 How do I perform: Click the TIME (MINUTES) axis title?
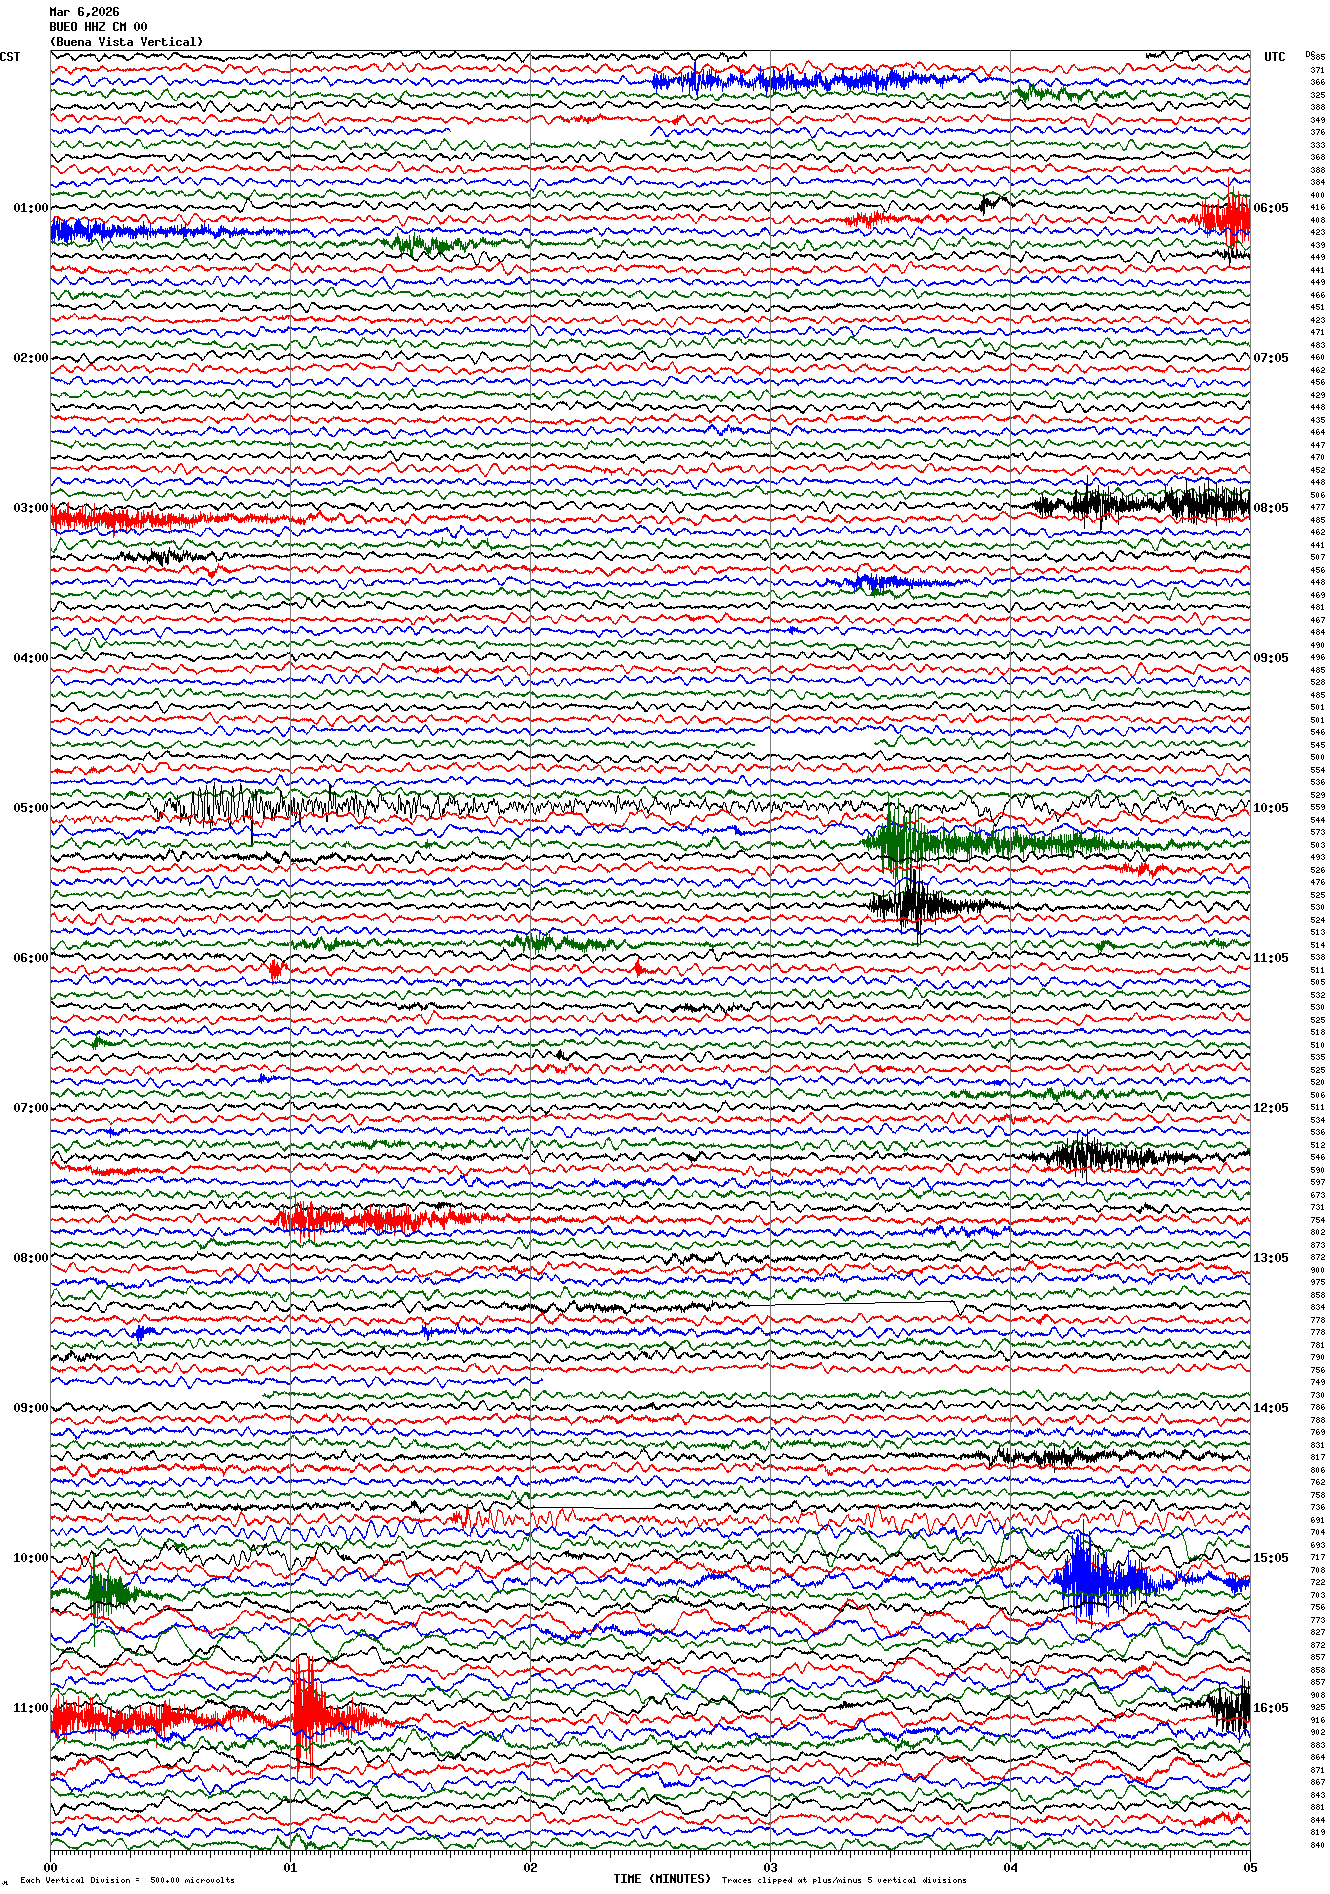[661, 1879]
